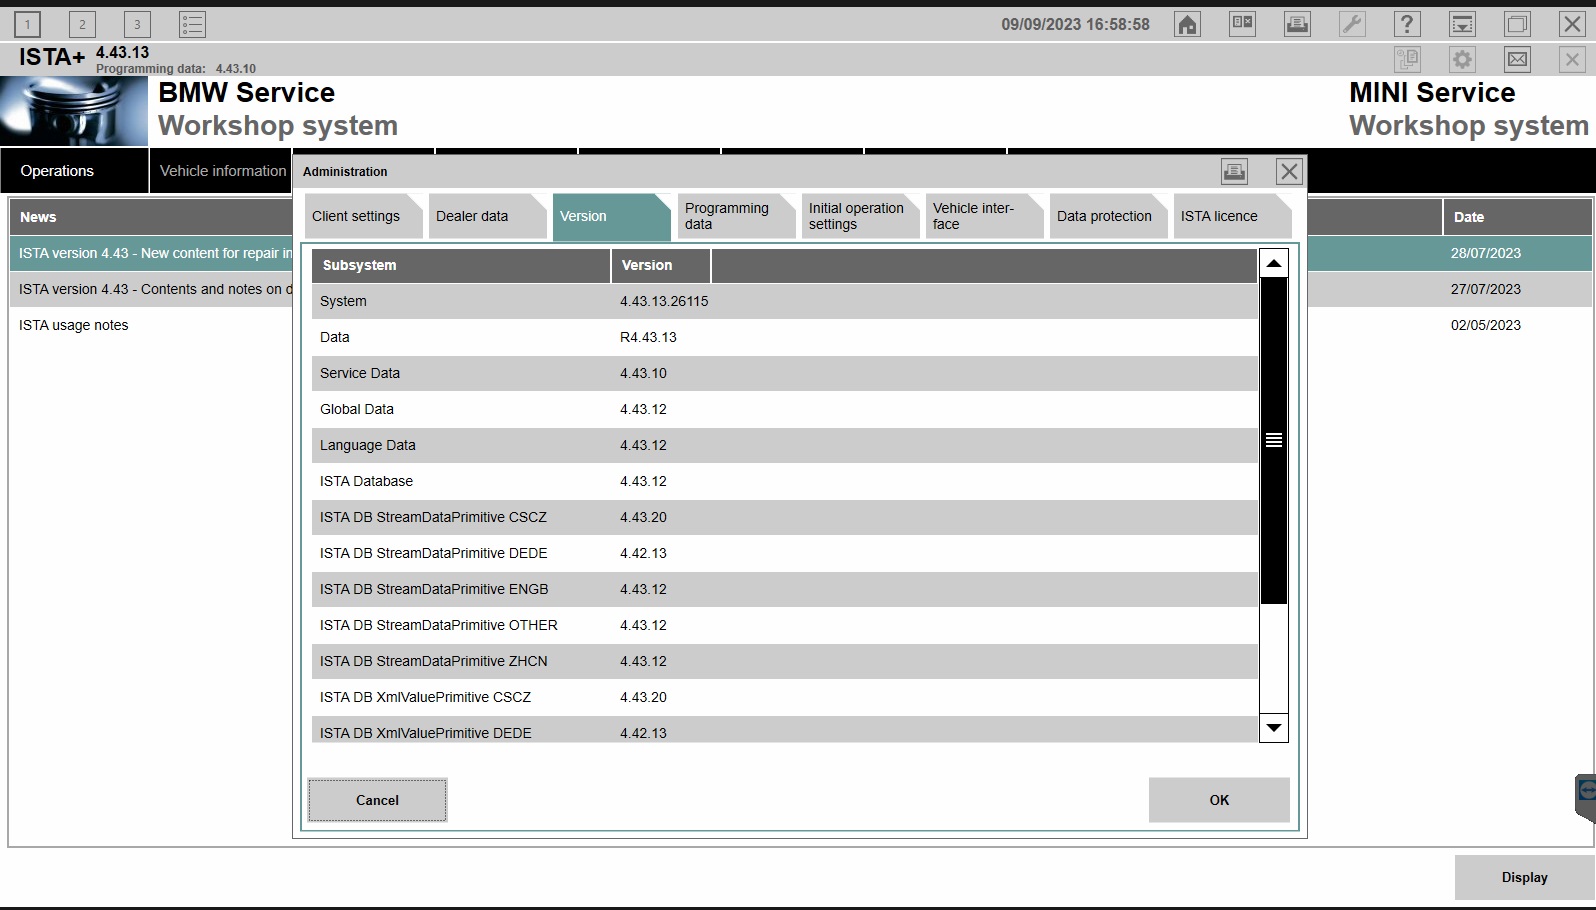
Task: Click the Date column header
Action: (1517, 217)
